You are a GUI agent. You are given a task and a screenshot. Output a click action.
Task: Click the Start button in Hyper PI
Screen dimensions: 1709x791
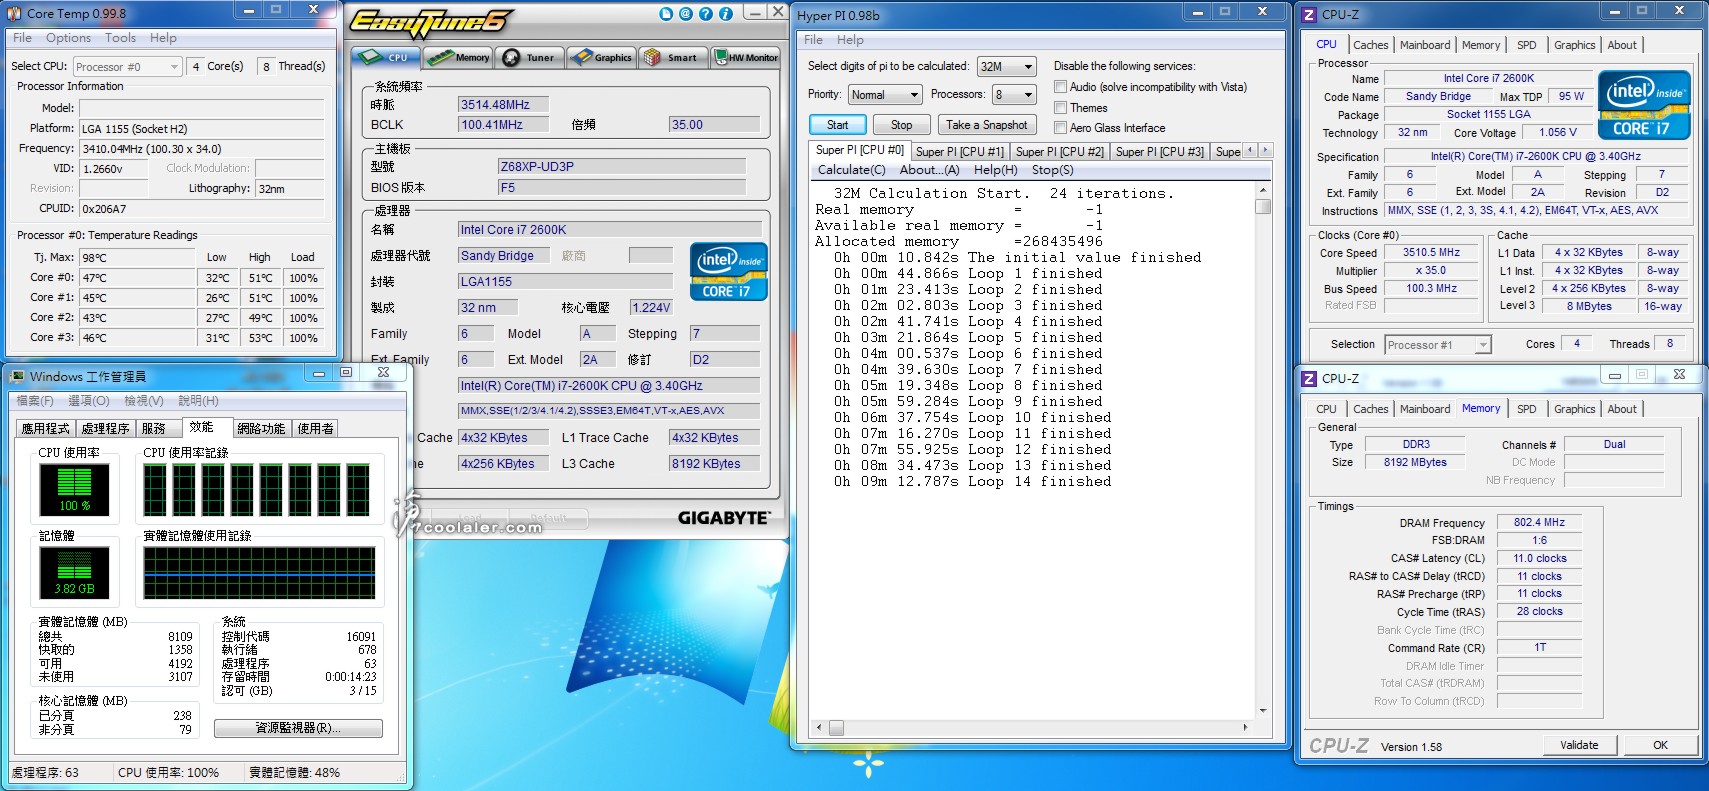point(838,125)
